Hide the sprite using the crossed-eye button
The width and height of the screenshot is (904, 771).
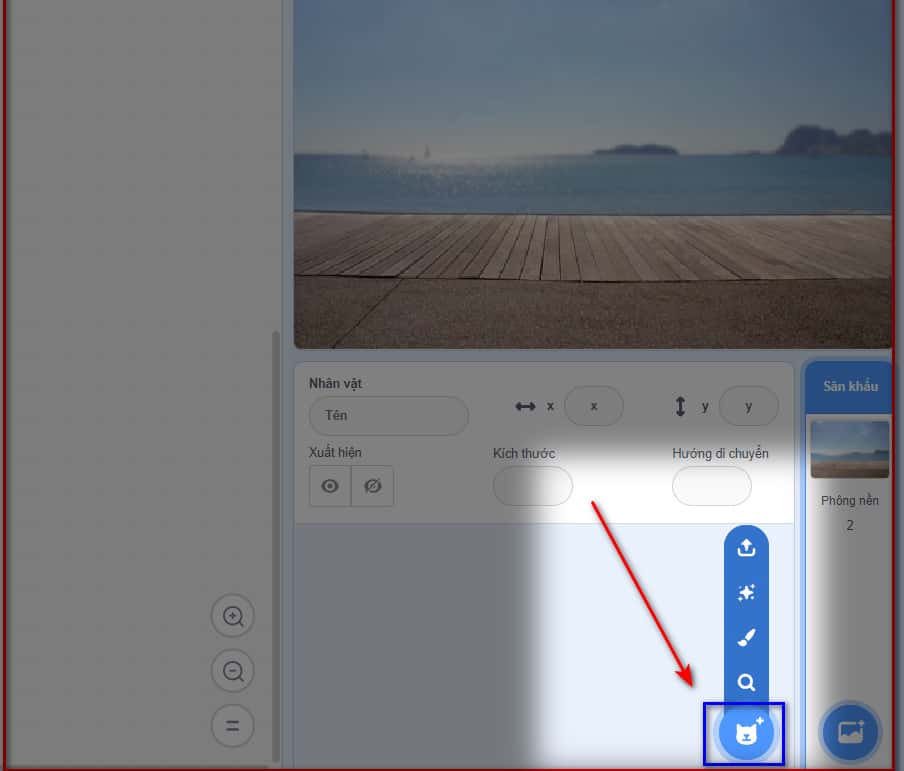pos(373,486)
